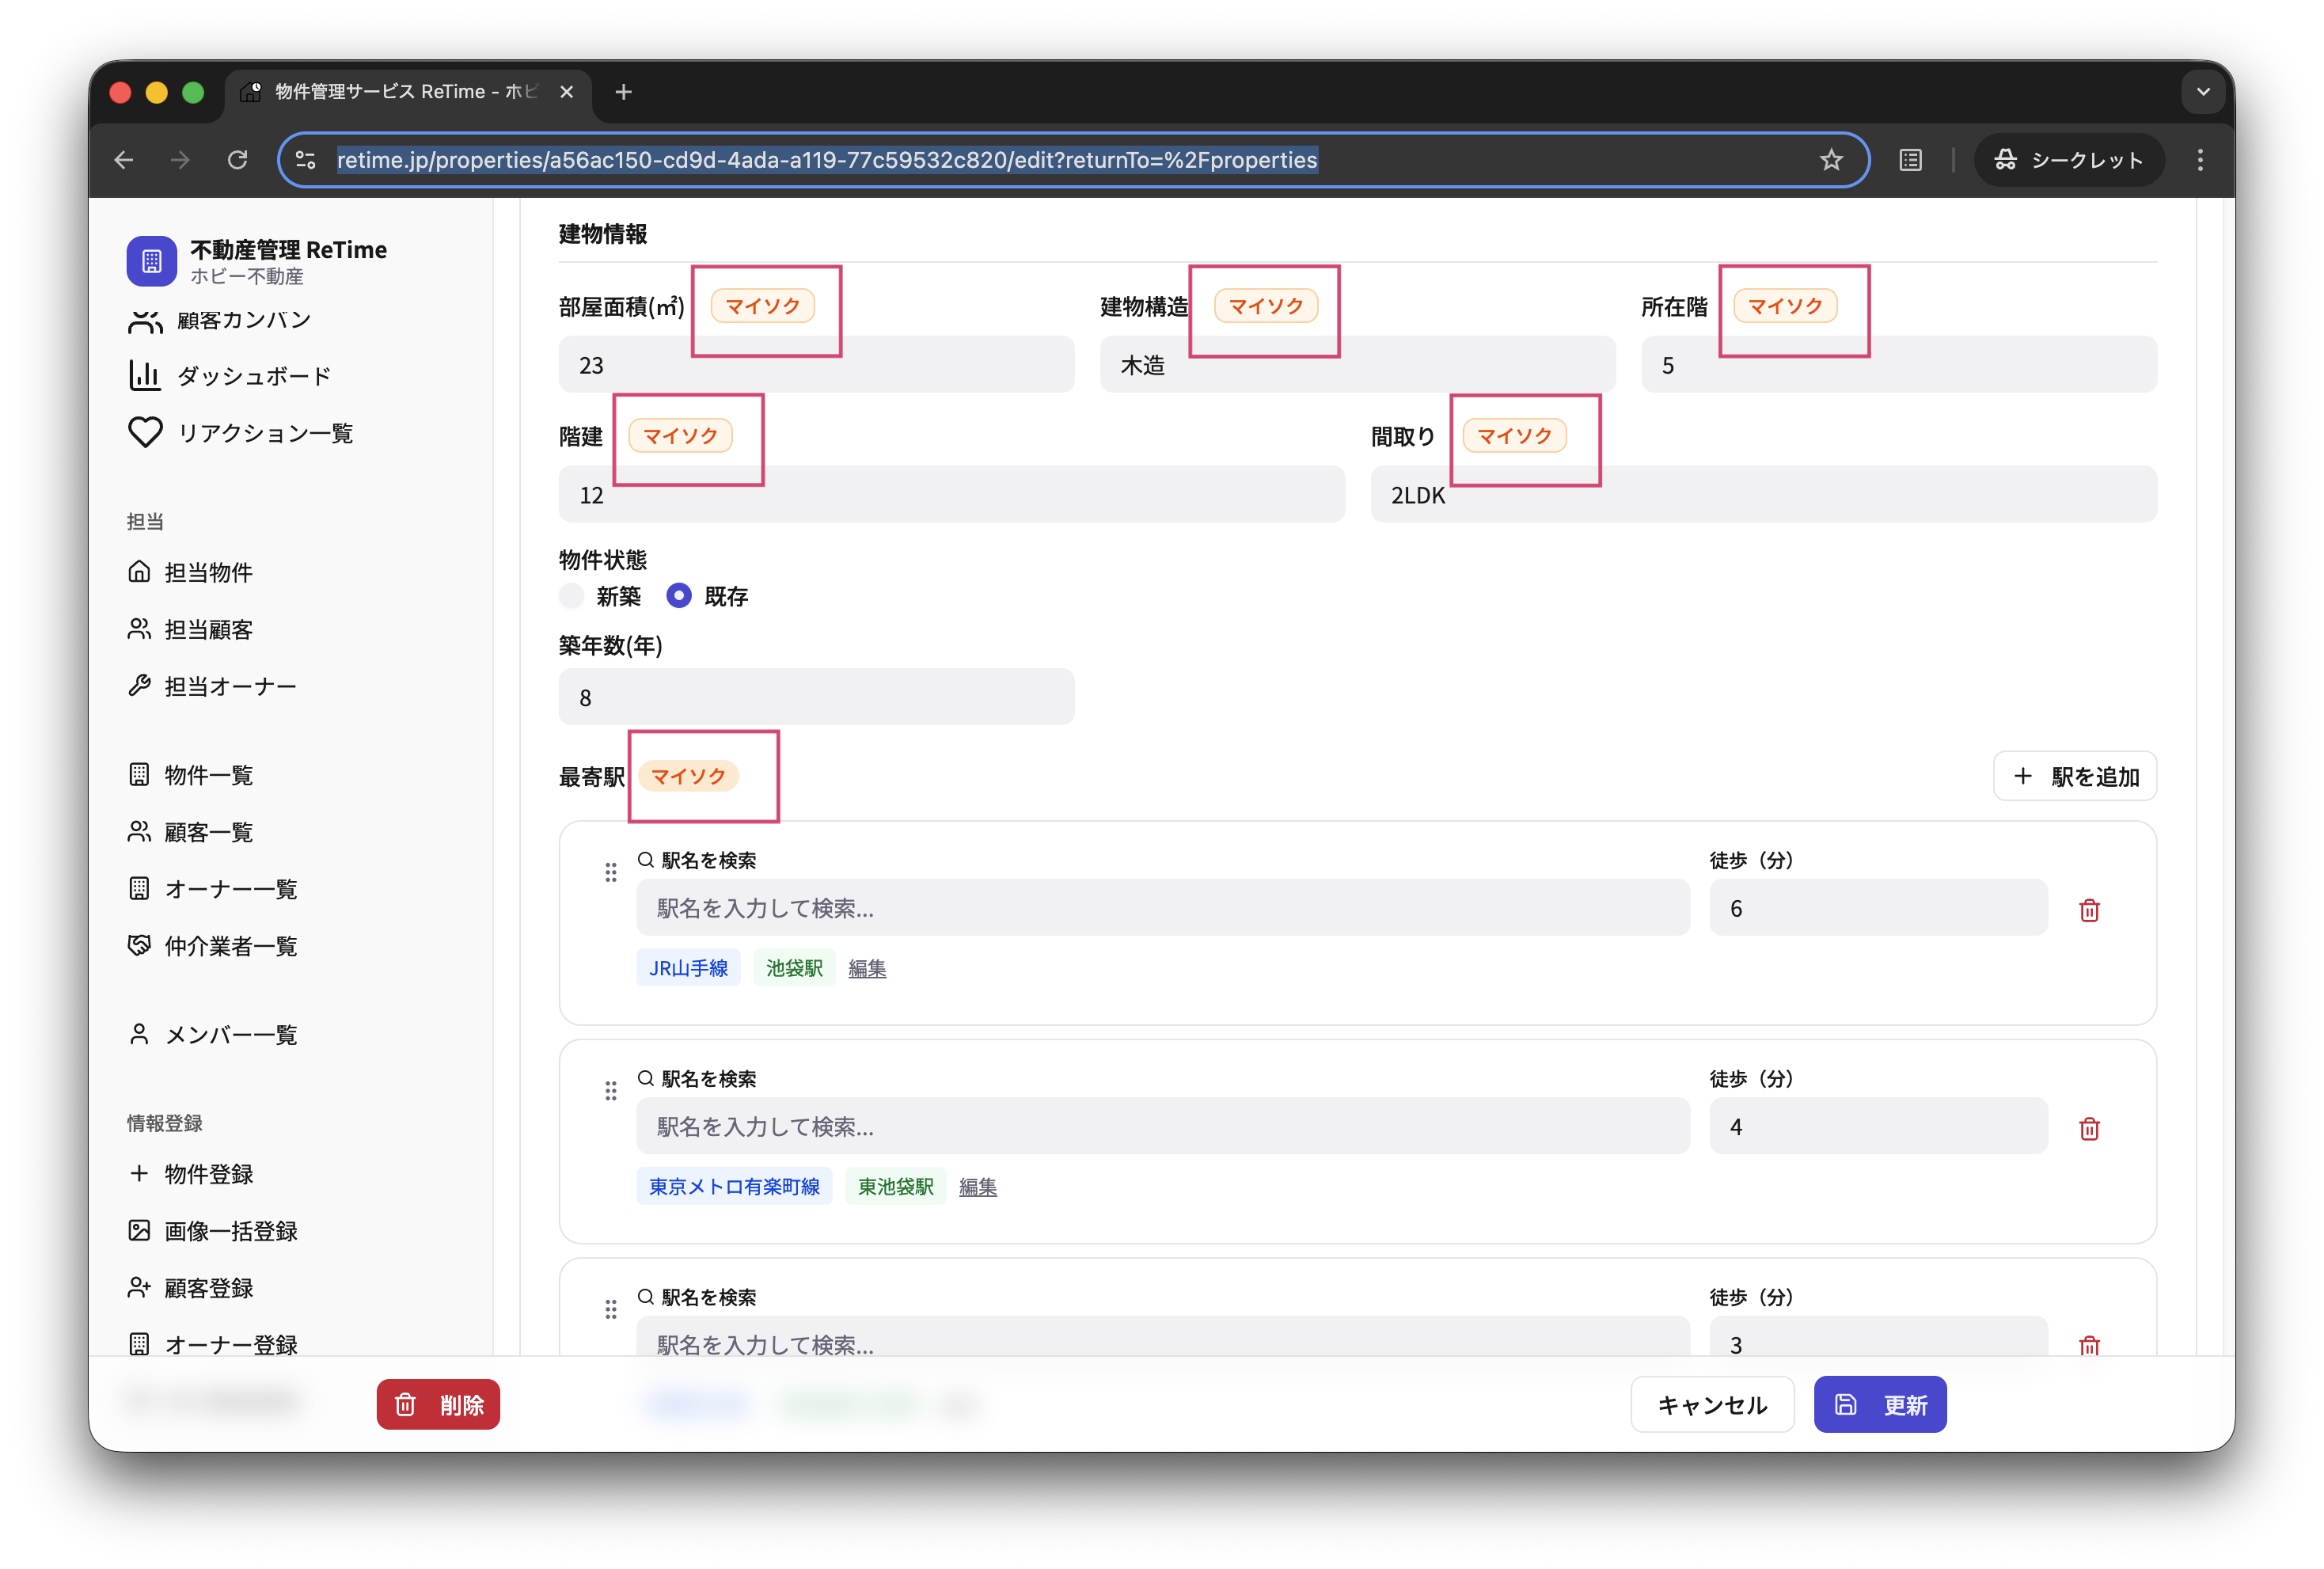Click the 更新 button

pos(1879,1404)
